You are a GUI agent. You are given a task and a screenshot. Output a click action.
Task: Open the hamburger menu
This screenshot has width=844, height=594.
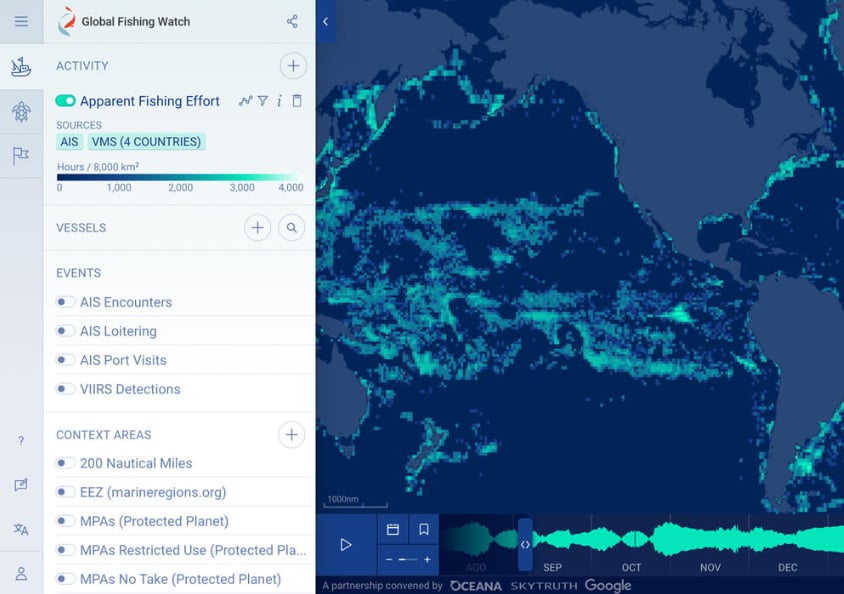(21, 21)
